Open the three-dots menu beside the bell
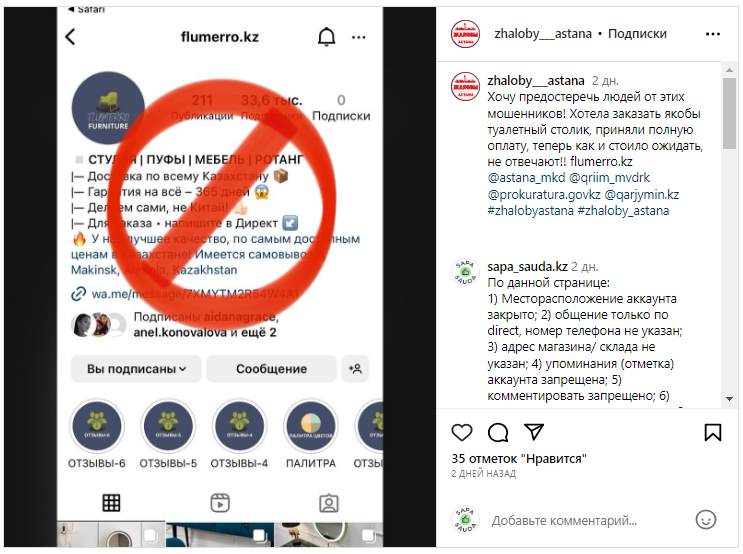This screenshot has height=554, width=743. coord(359,37)
